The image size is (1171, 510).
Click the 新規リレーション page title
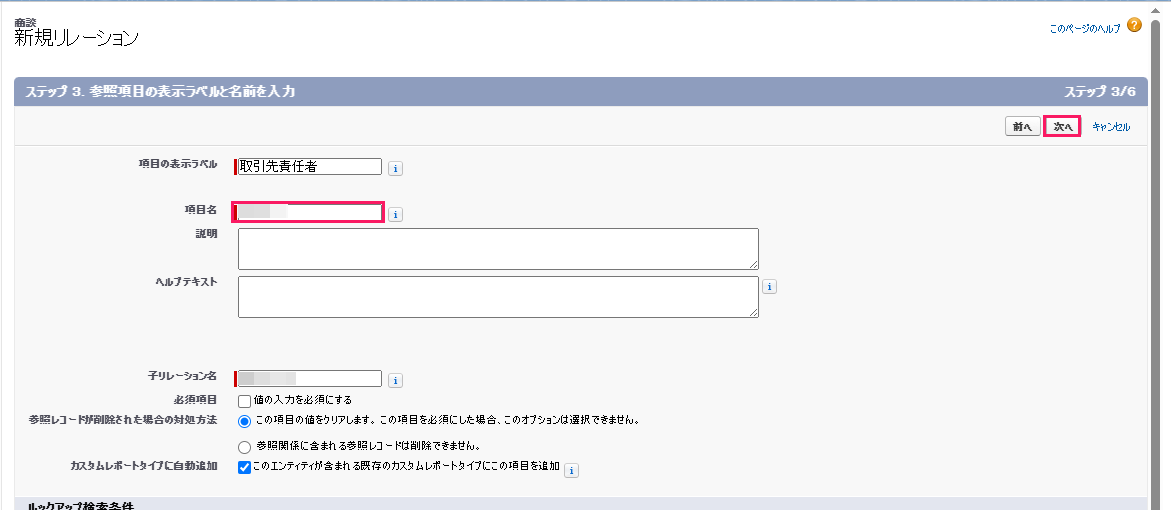[76, 39]
